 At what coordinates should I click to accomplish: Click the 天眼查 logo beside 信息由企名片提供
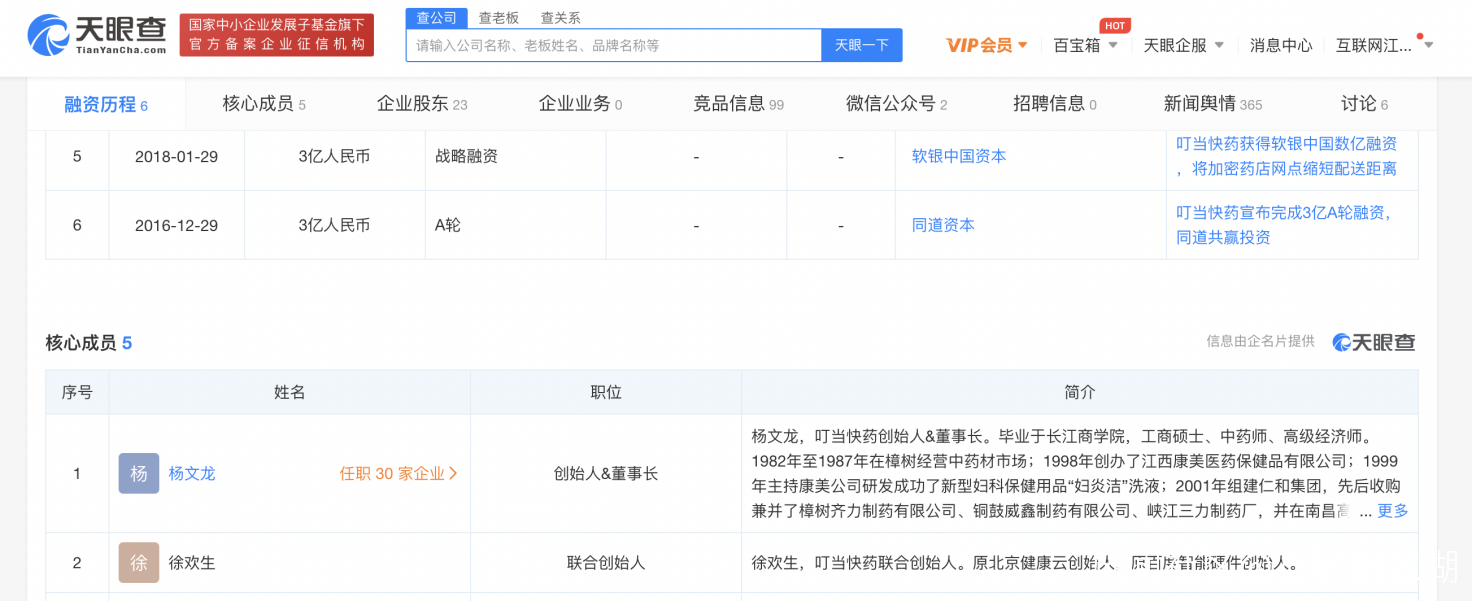coord(1373,342)
